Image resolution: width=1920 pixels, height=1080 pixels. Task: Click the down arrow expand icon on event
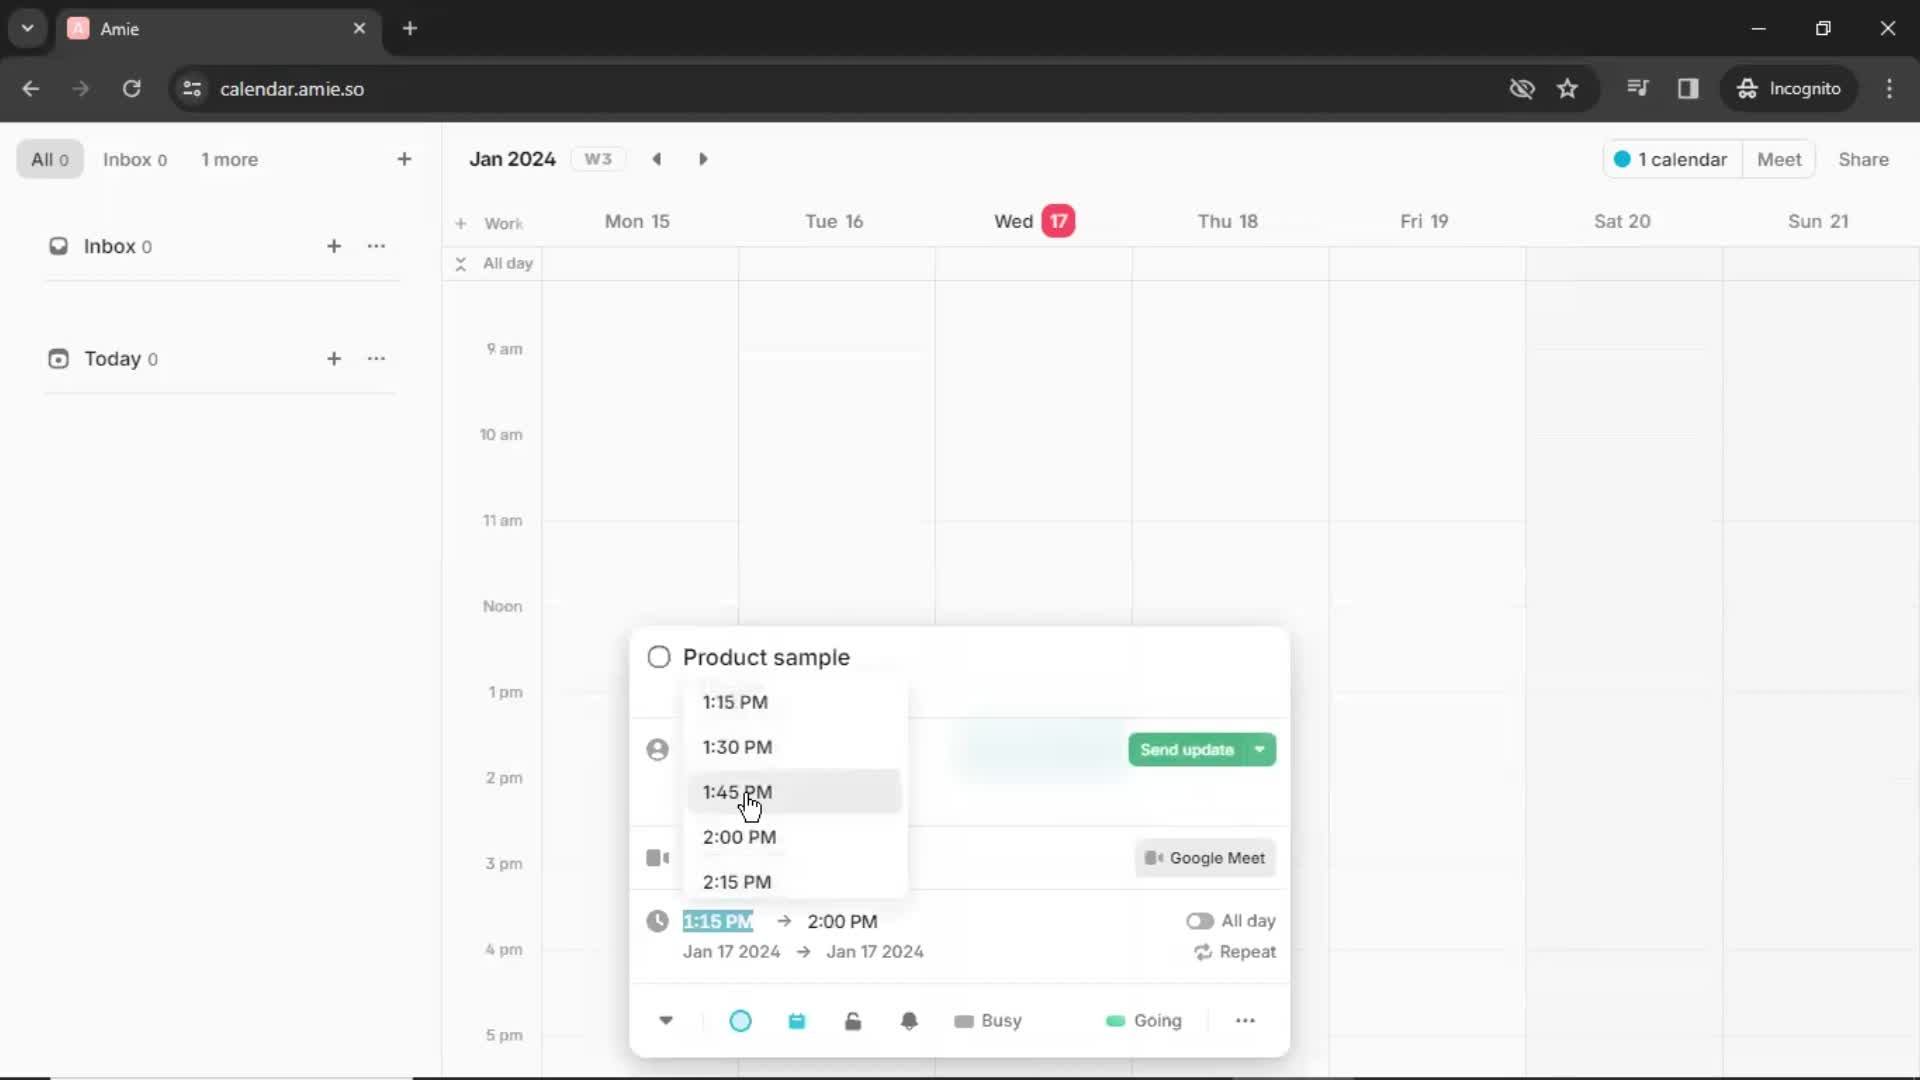[665, 1019]
